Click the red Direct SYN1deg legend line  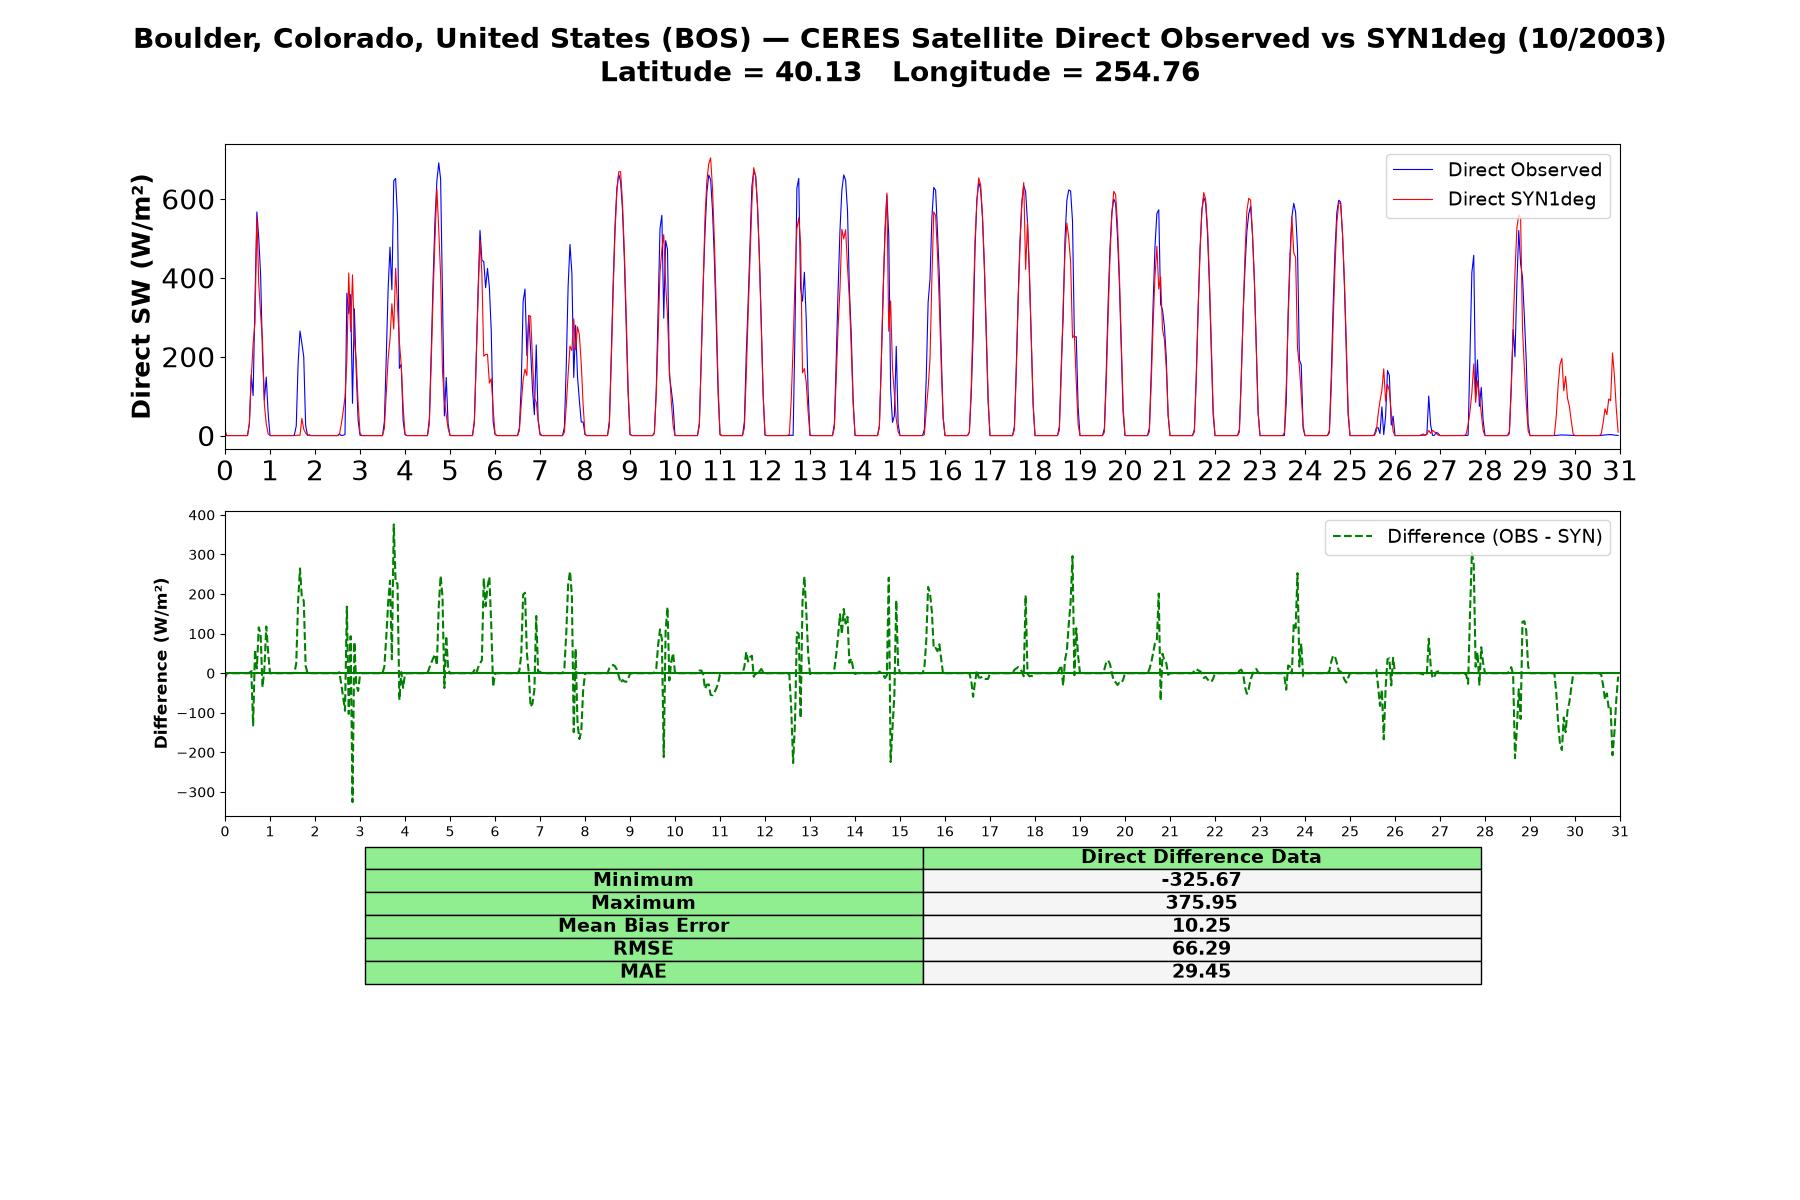[x=1413, y=200]
